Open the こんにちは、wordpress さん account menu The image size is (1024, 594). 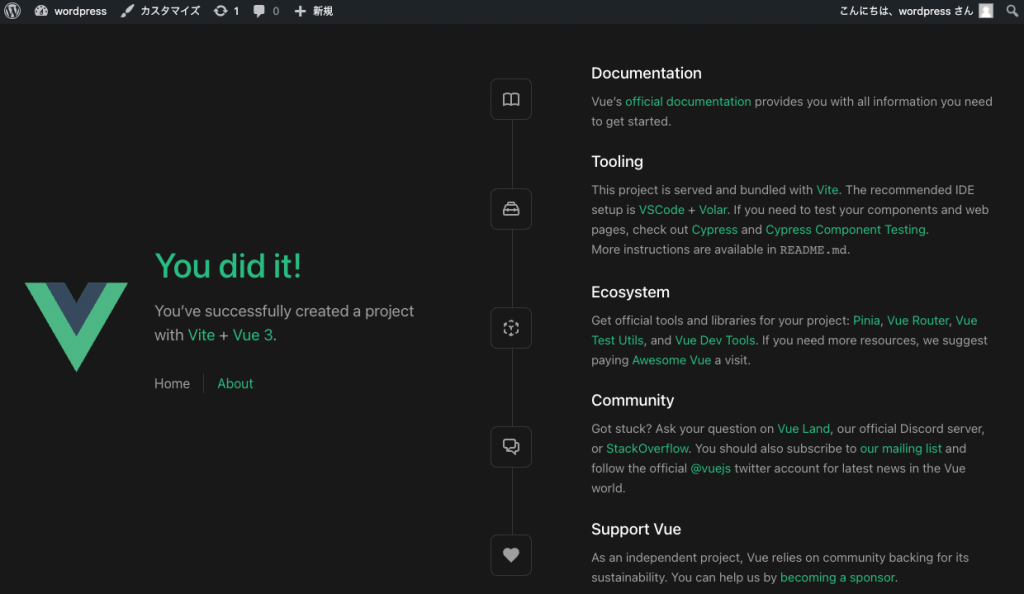[916, 11]
